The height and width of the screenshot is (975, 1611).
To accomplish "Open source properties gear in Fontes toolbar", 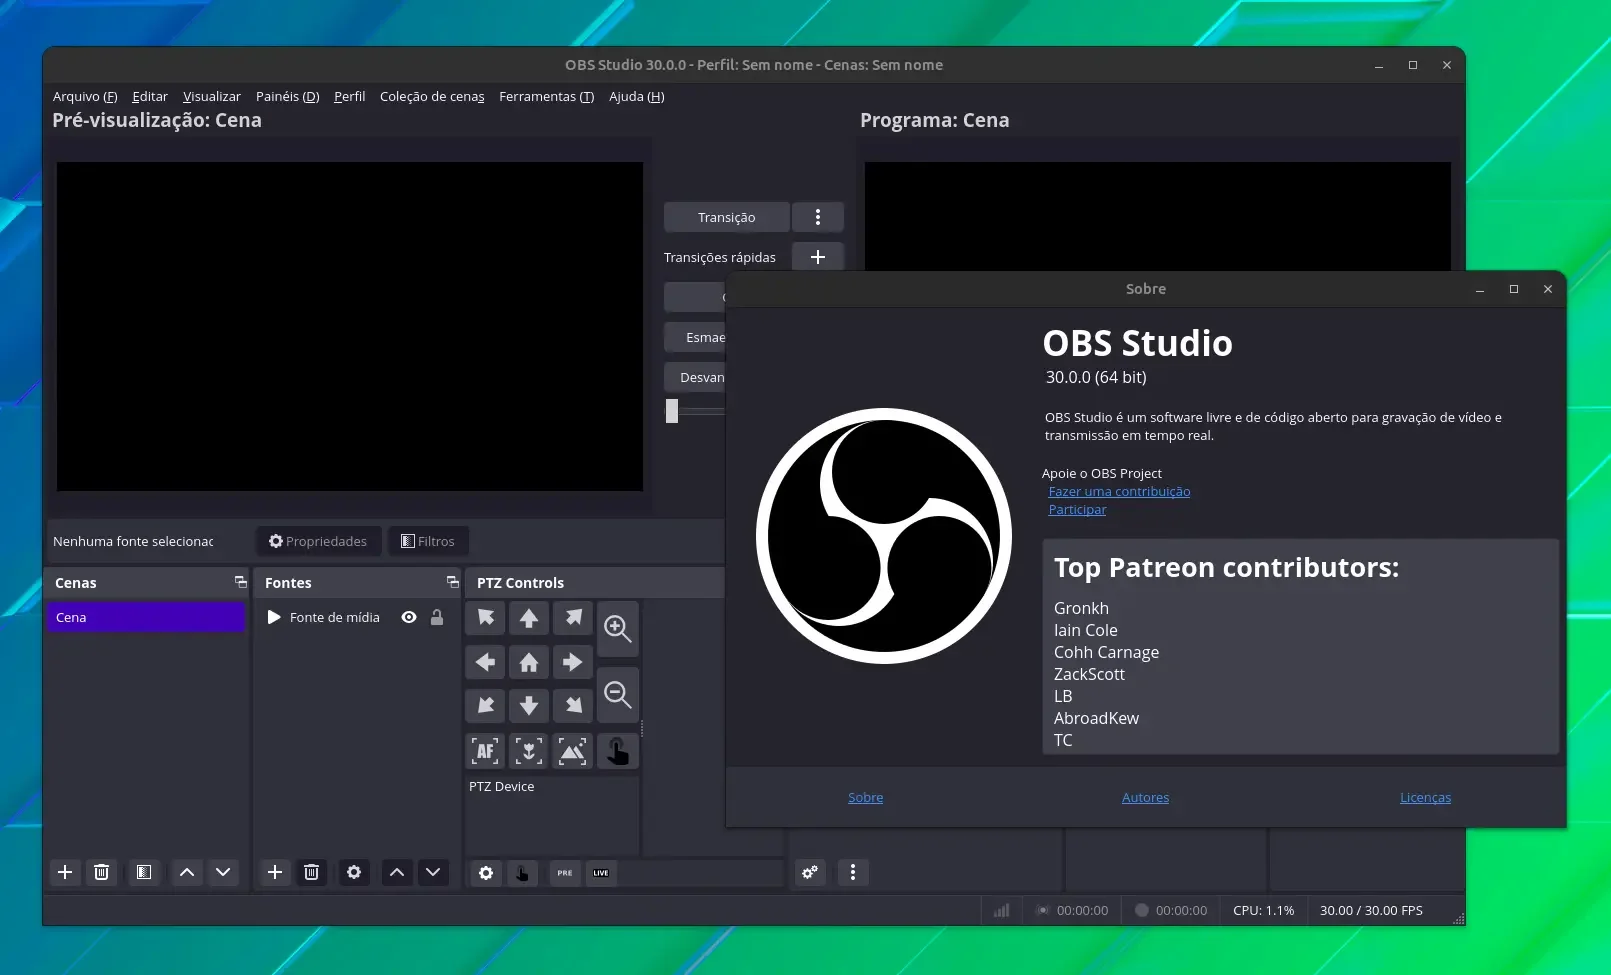I will click(x=354, y=872).
